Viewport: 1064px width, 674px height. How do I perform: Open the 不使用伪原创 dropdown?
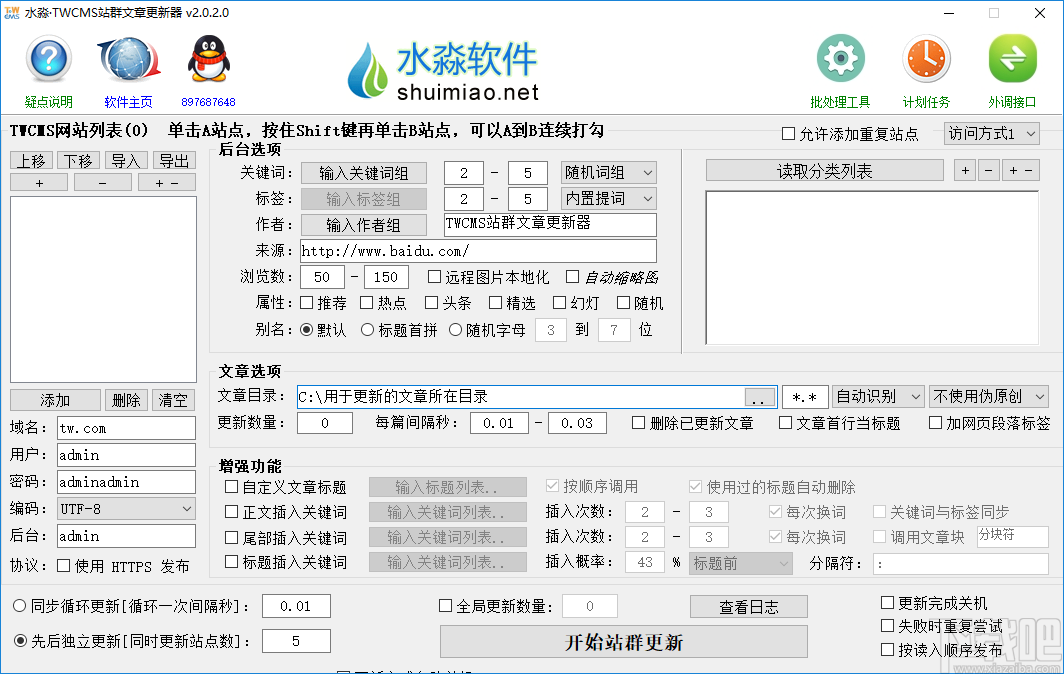point(986,396)
